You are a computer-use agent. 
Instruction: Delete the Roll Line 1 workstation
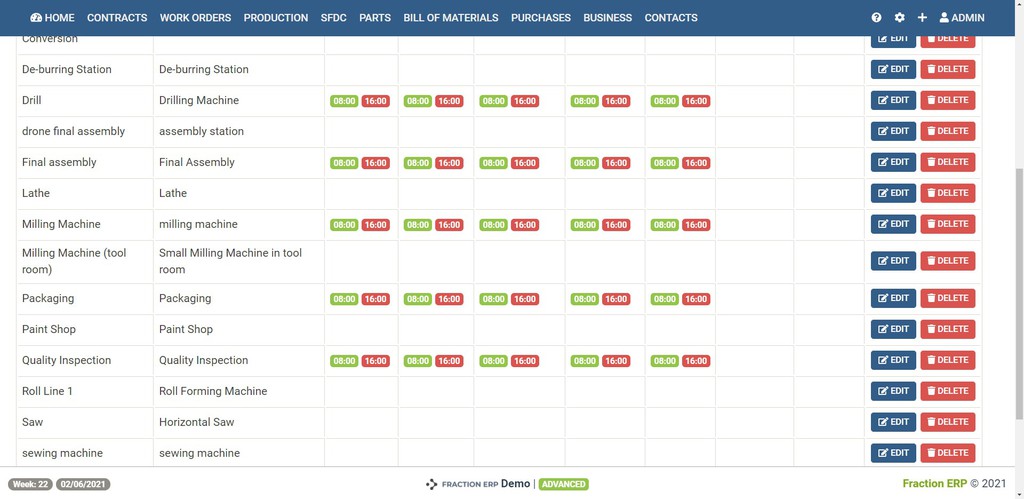coord(948,391)
